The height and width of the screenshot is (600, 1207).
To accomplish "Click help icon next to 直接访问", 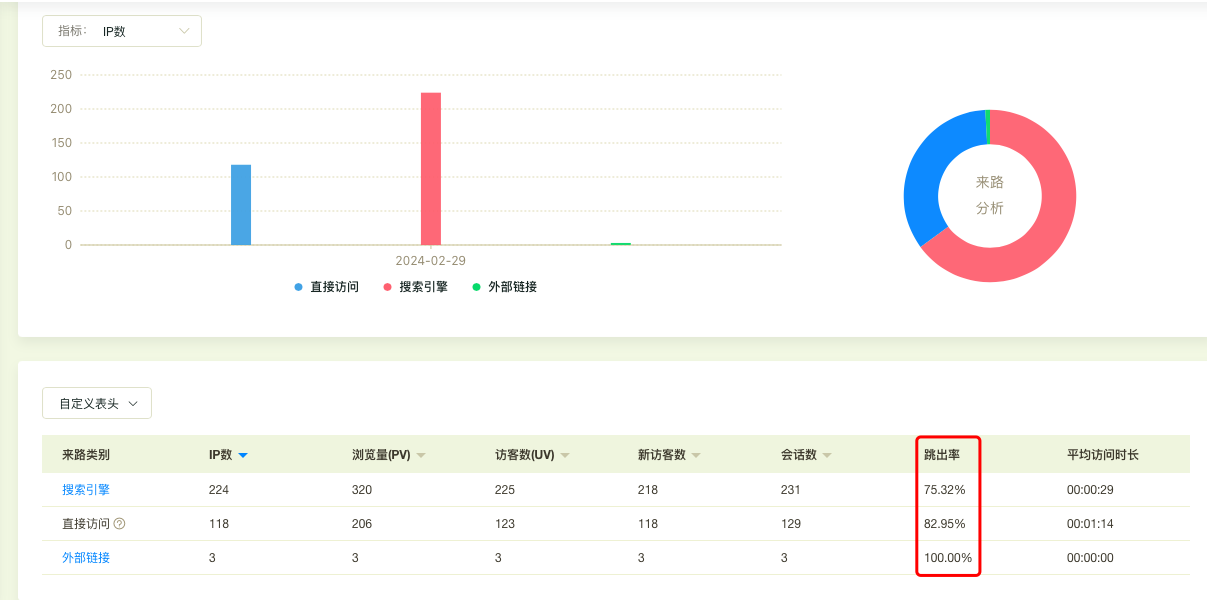I will (x=120, y=524).
